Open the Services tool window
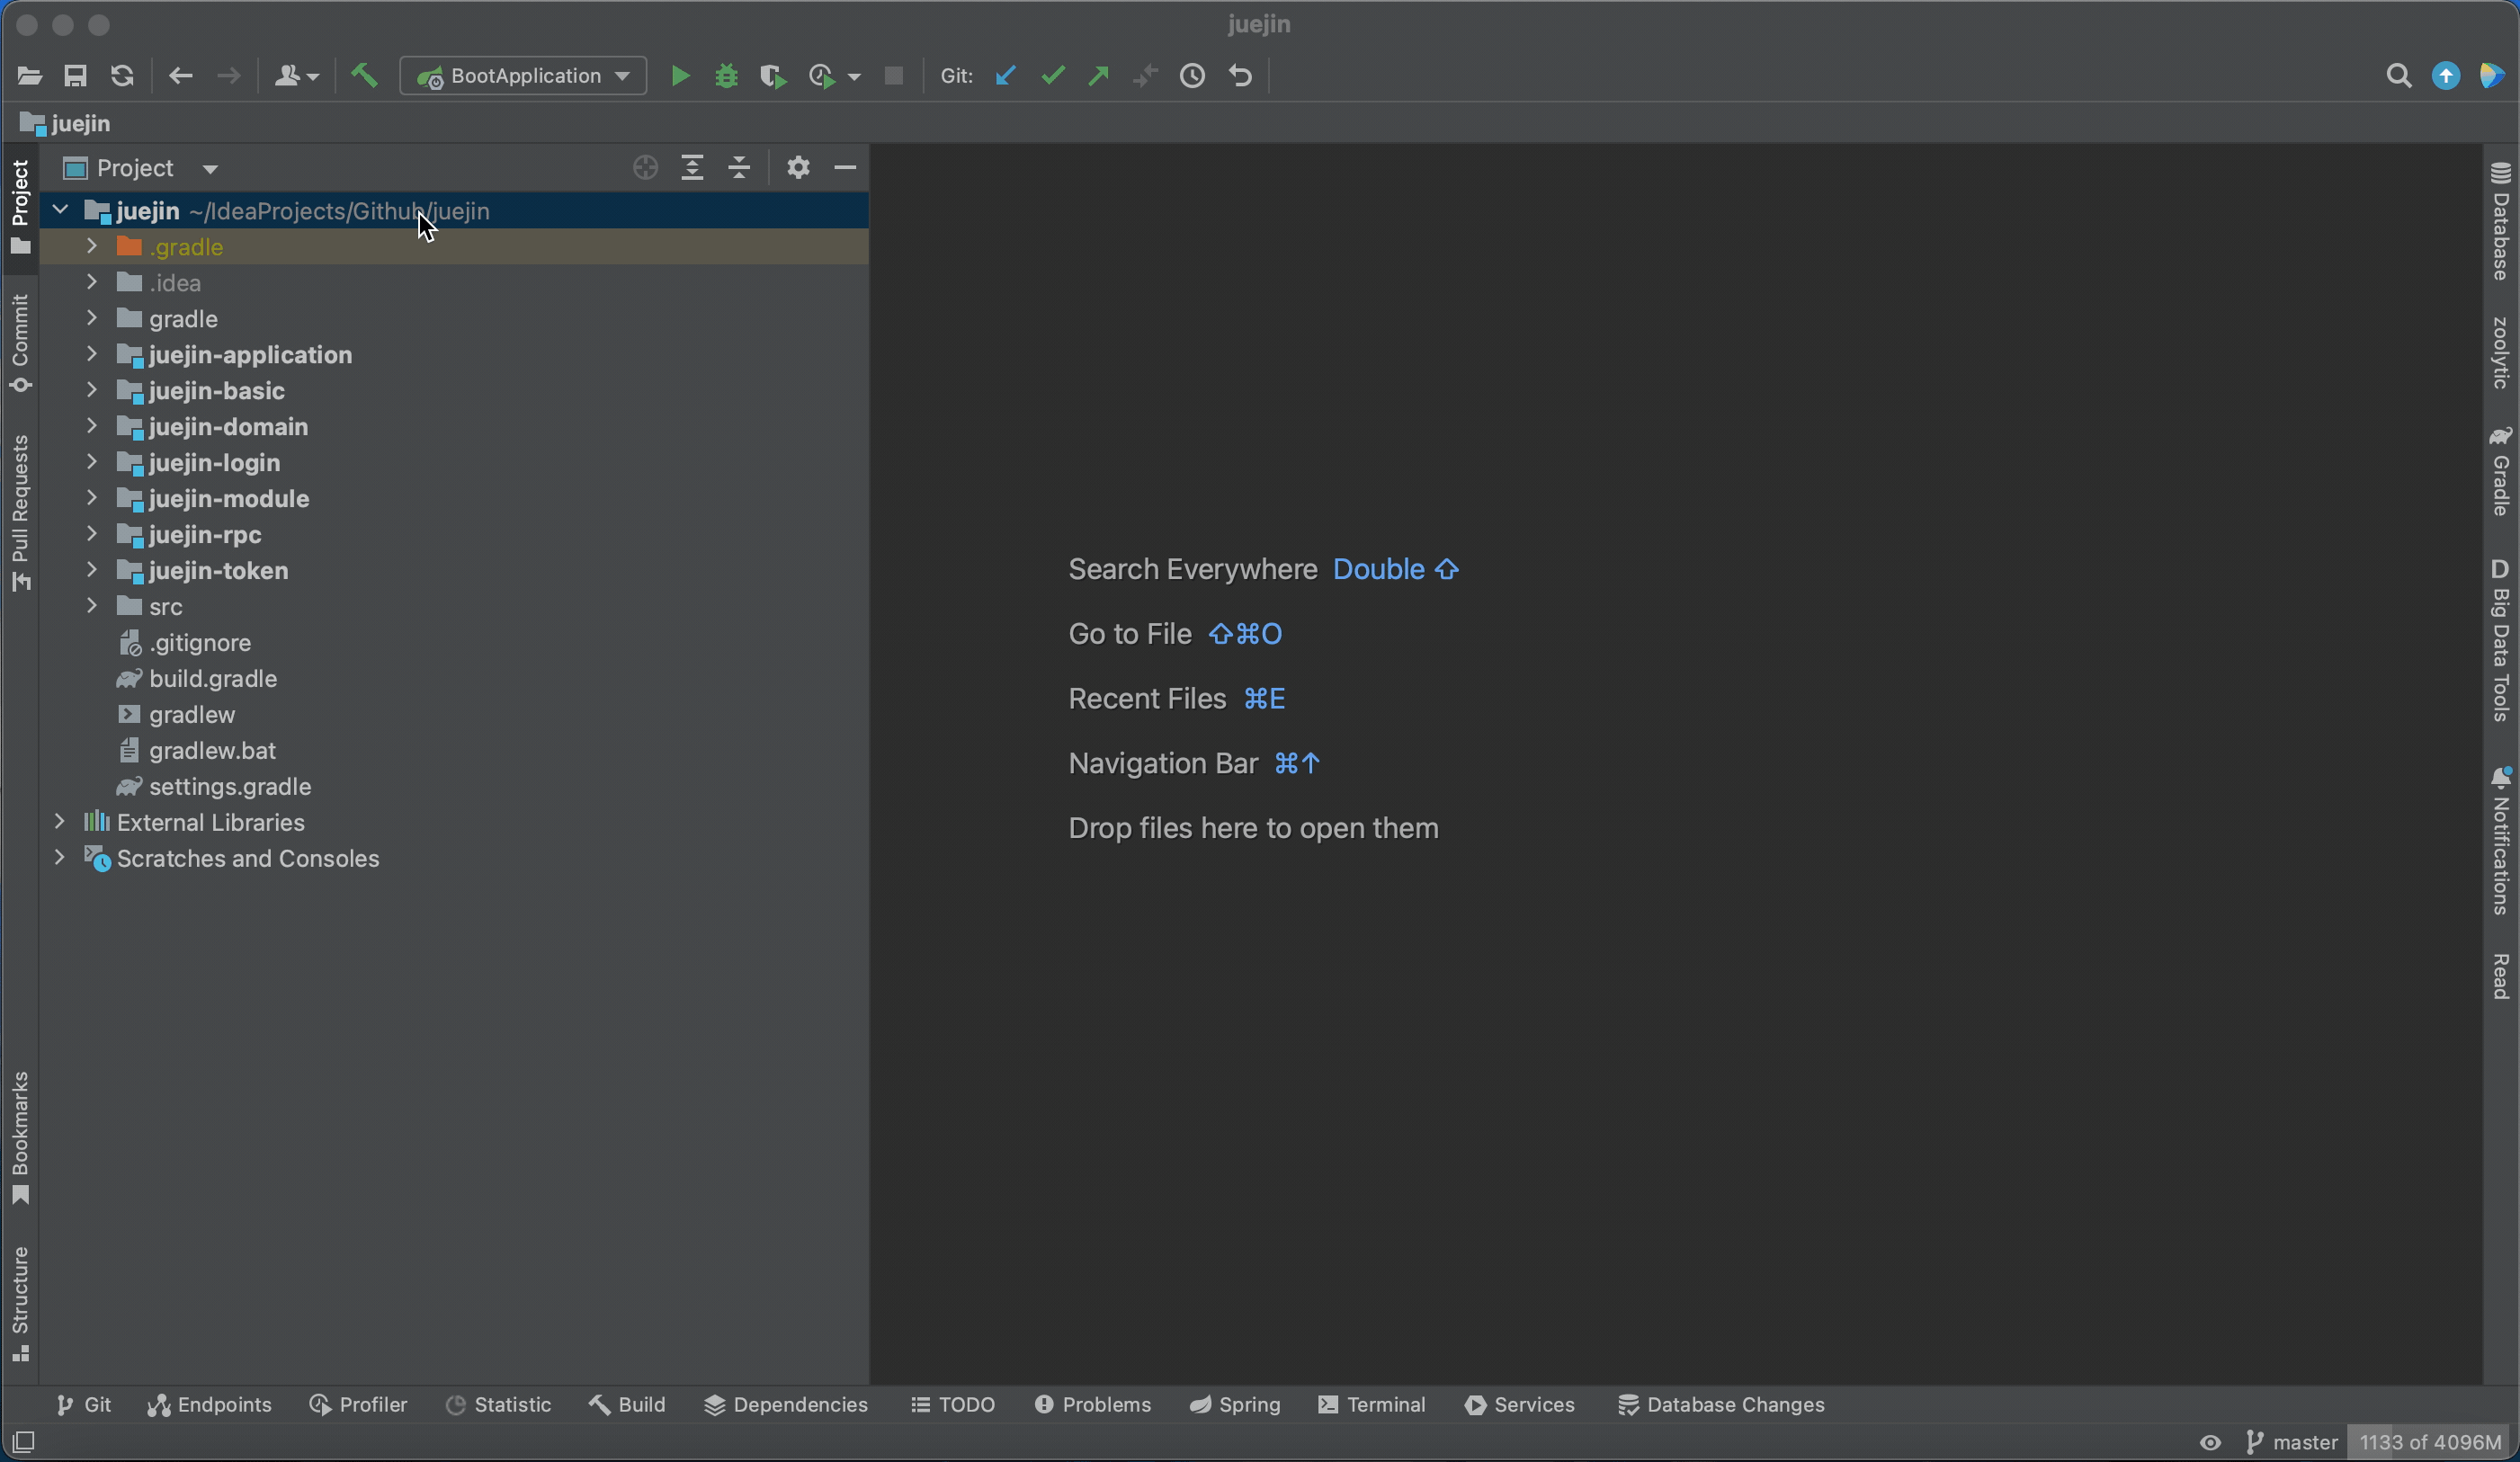This screenshot has height=1462, width=2520. 1520,1404
